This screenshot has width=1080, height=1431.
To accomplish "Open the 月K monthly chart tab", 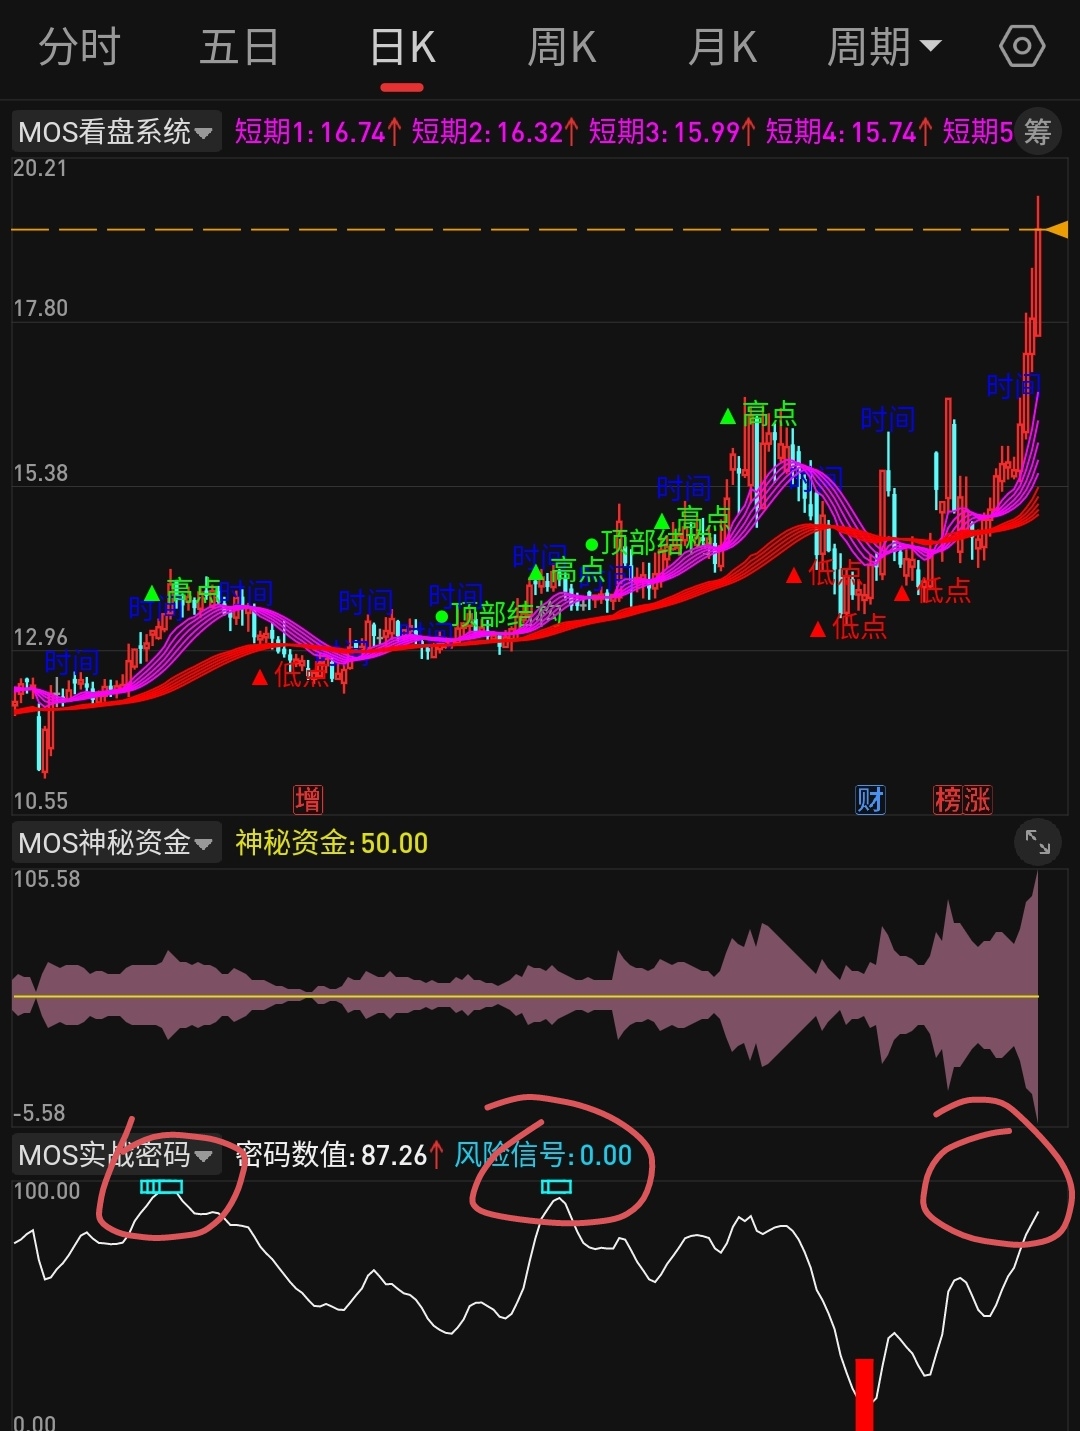I will (x=722, y=48).
